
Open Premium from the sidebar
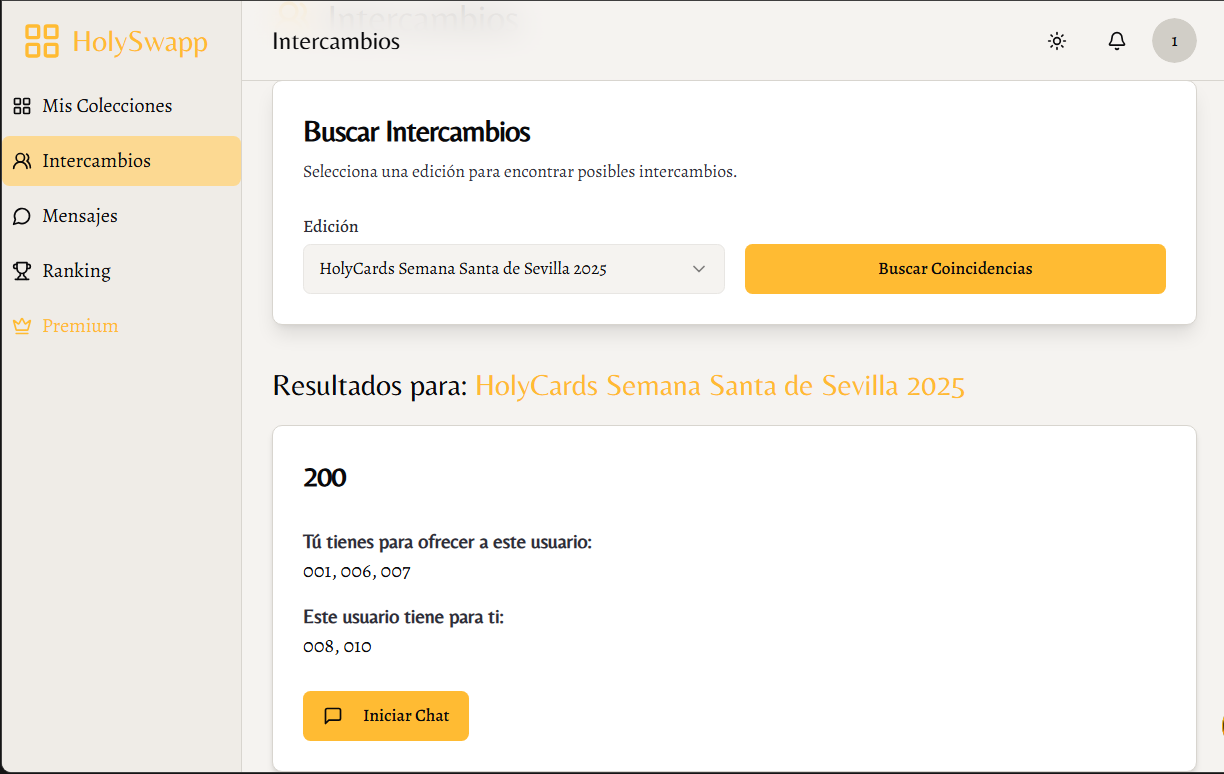pos(80,325)
